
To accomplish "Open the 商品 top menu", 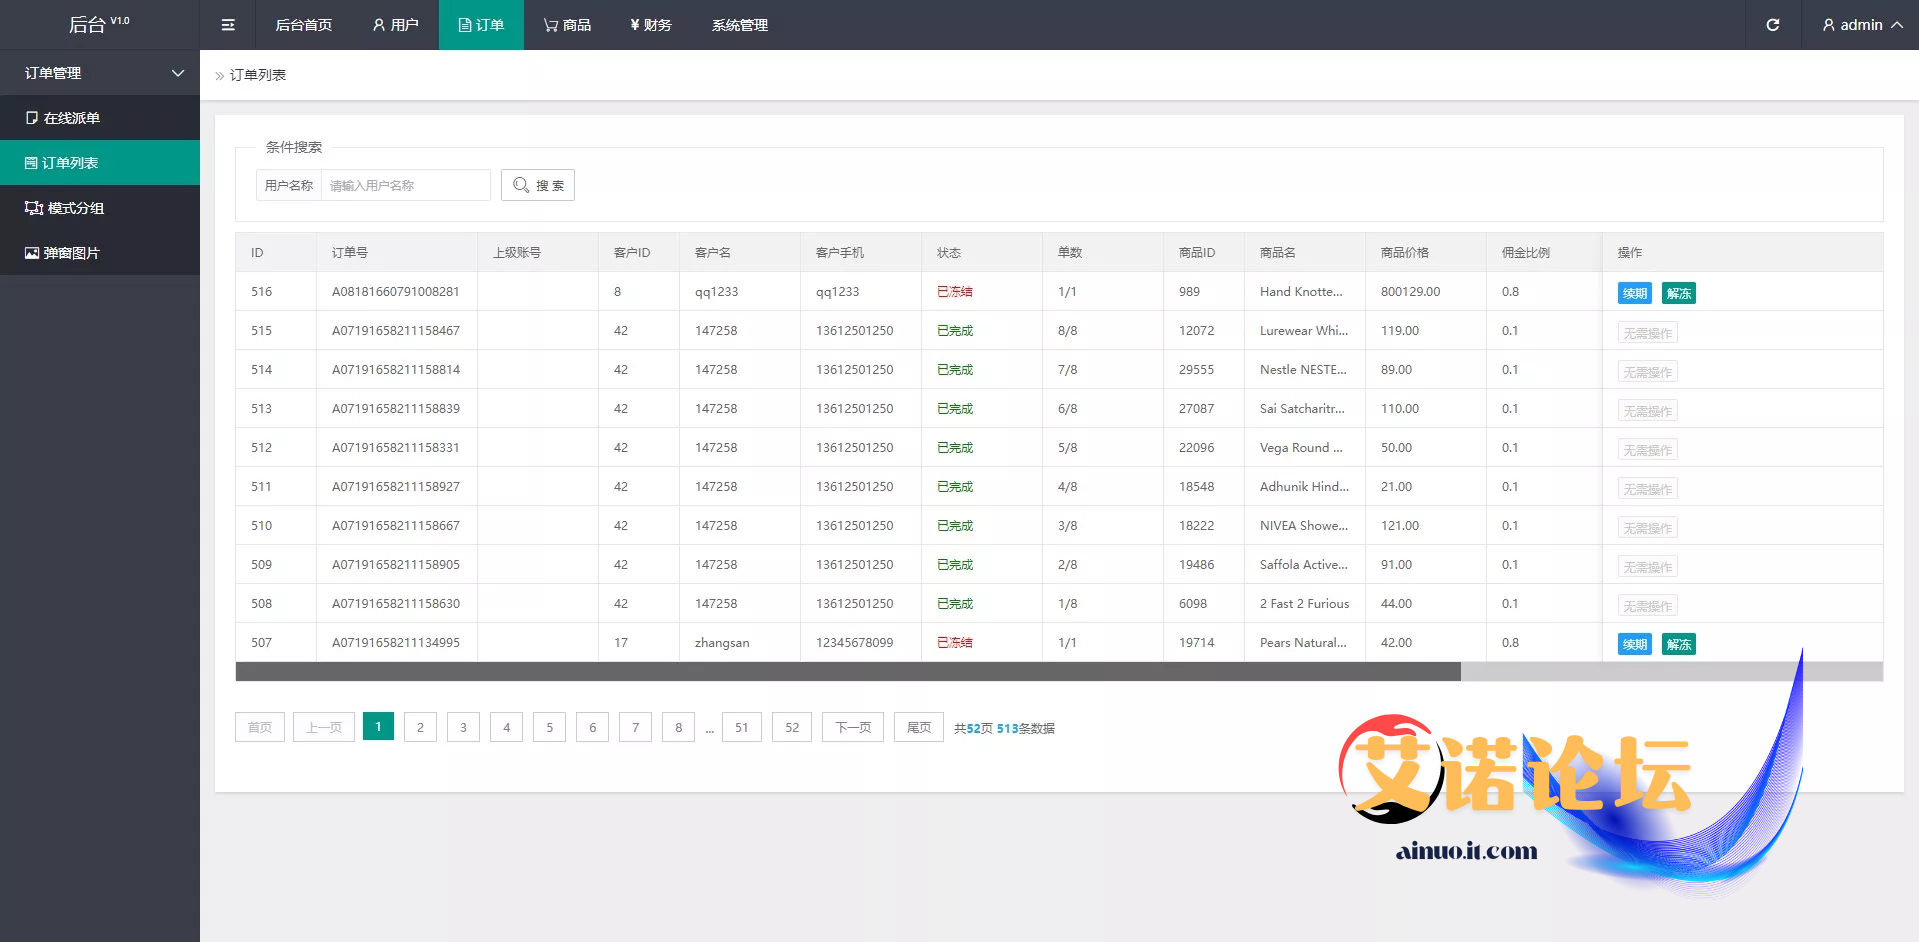I will pos(567,25).
